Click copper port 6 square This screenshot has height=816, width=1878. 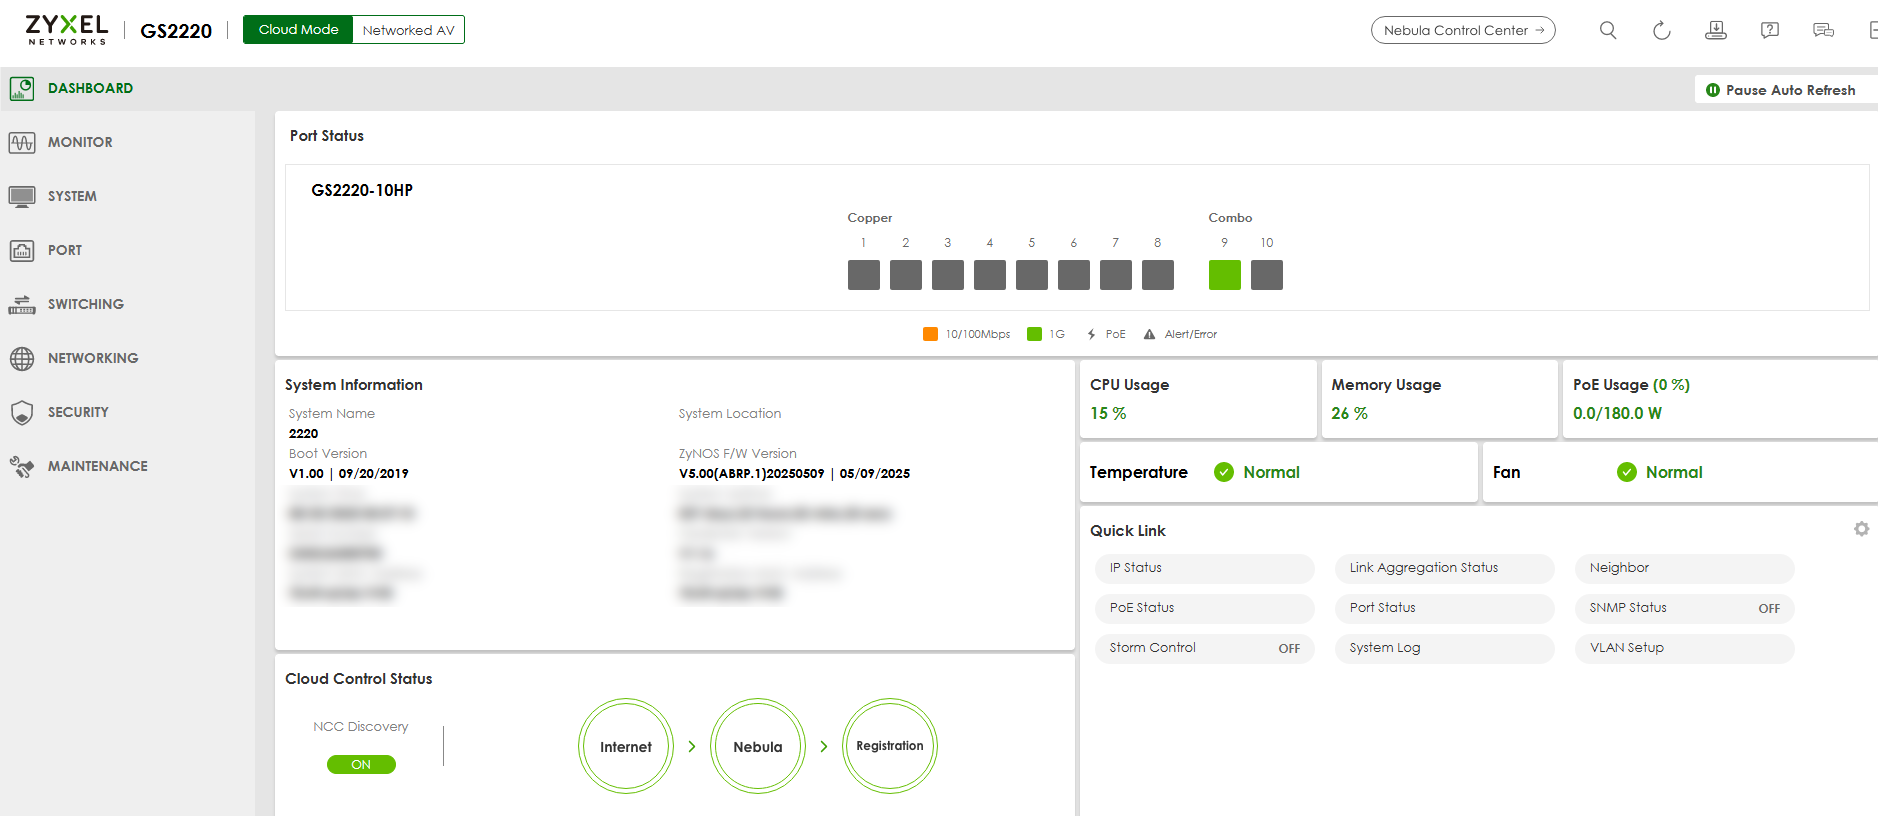(1074, 275)
